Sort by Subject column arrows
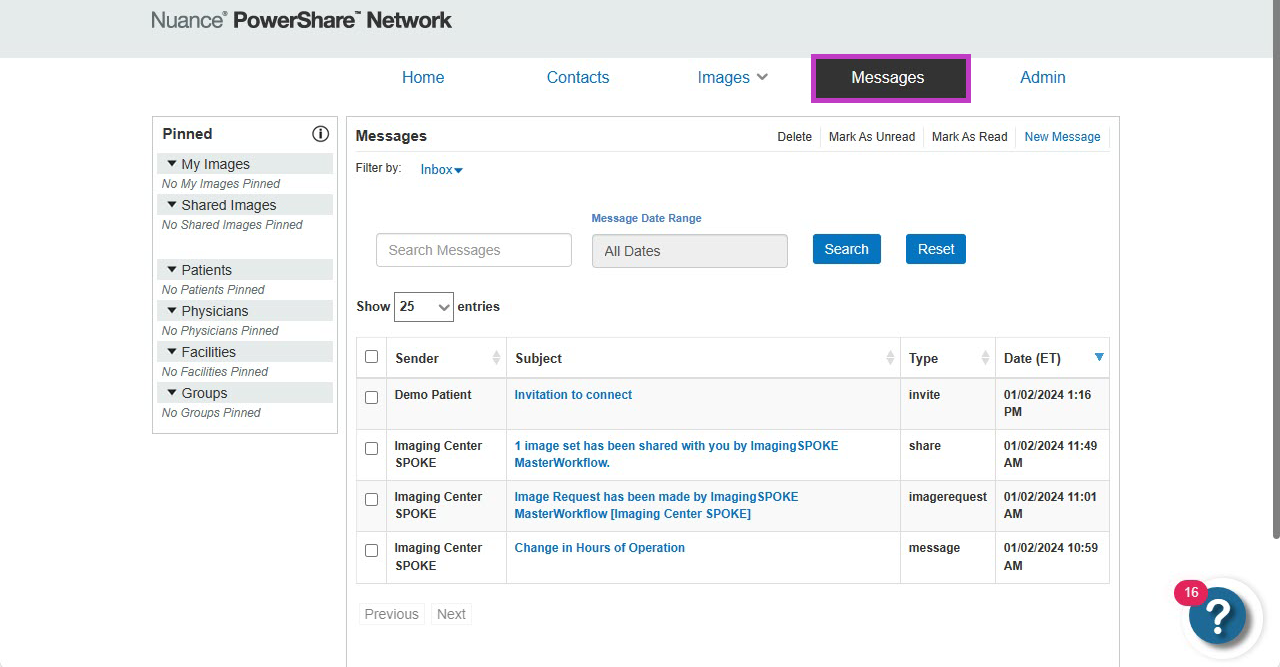1280x667 pixels. tap(890, 358)
